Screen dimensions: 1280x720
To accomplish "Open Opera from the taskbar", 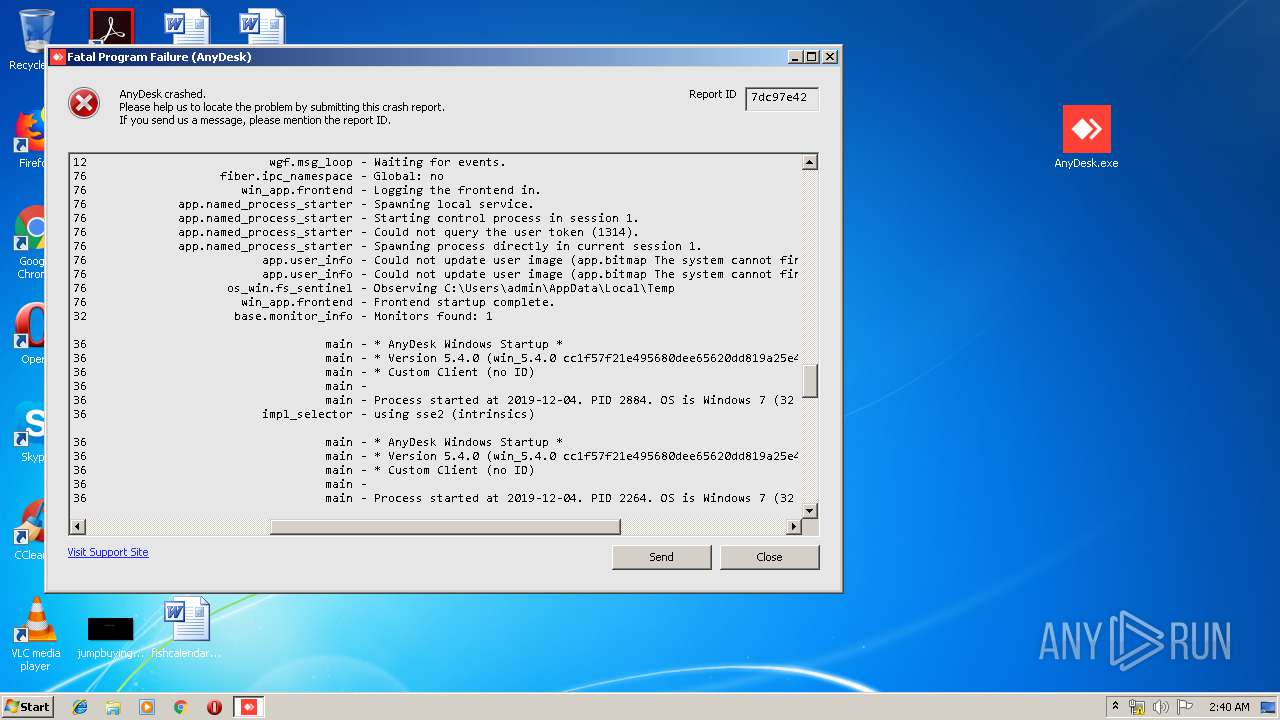I will pos(214,707).
